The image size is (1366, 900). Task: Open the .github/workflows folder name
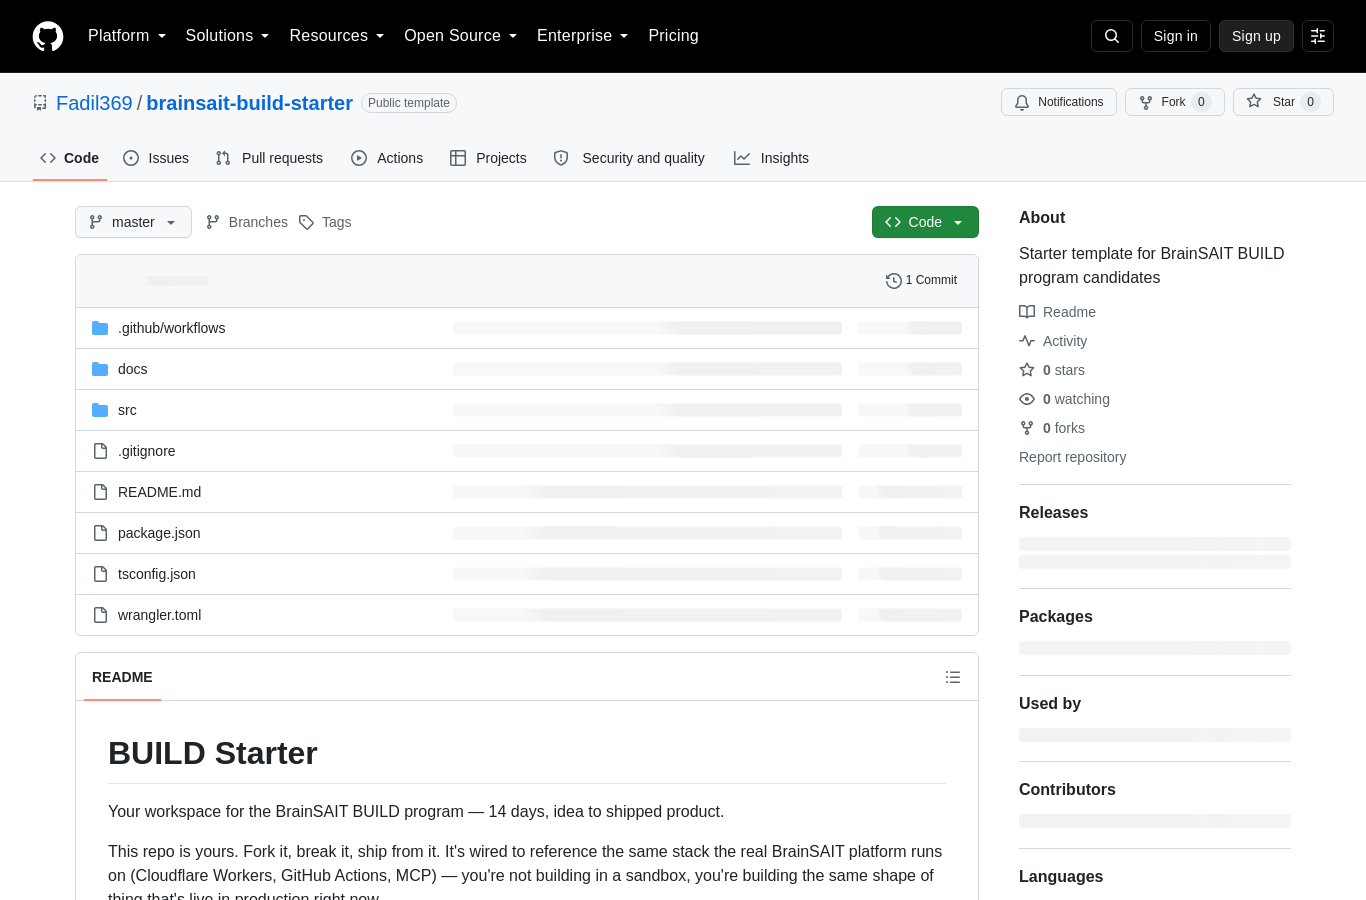click(171, 328)
